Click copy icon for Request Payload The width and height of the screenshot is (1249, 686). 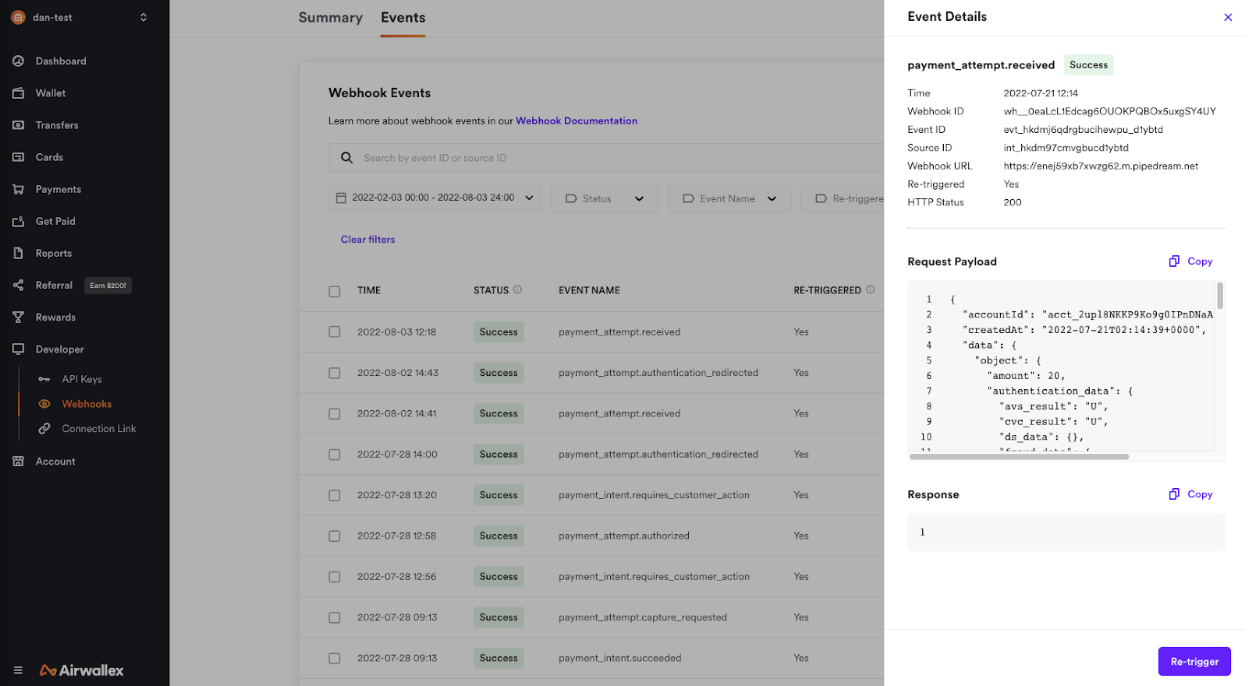tap(1174, 262)
